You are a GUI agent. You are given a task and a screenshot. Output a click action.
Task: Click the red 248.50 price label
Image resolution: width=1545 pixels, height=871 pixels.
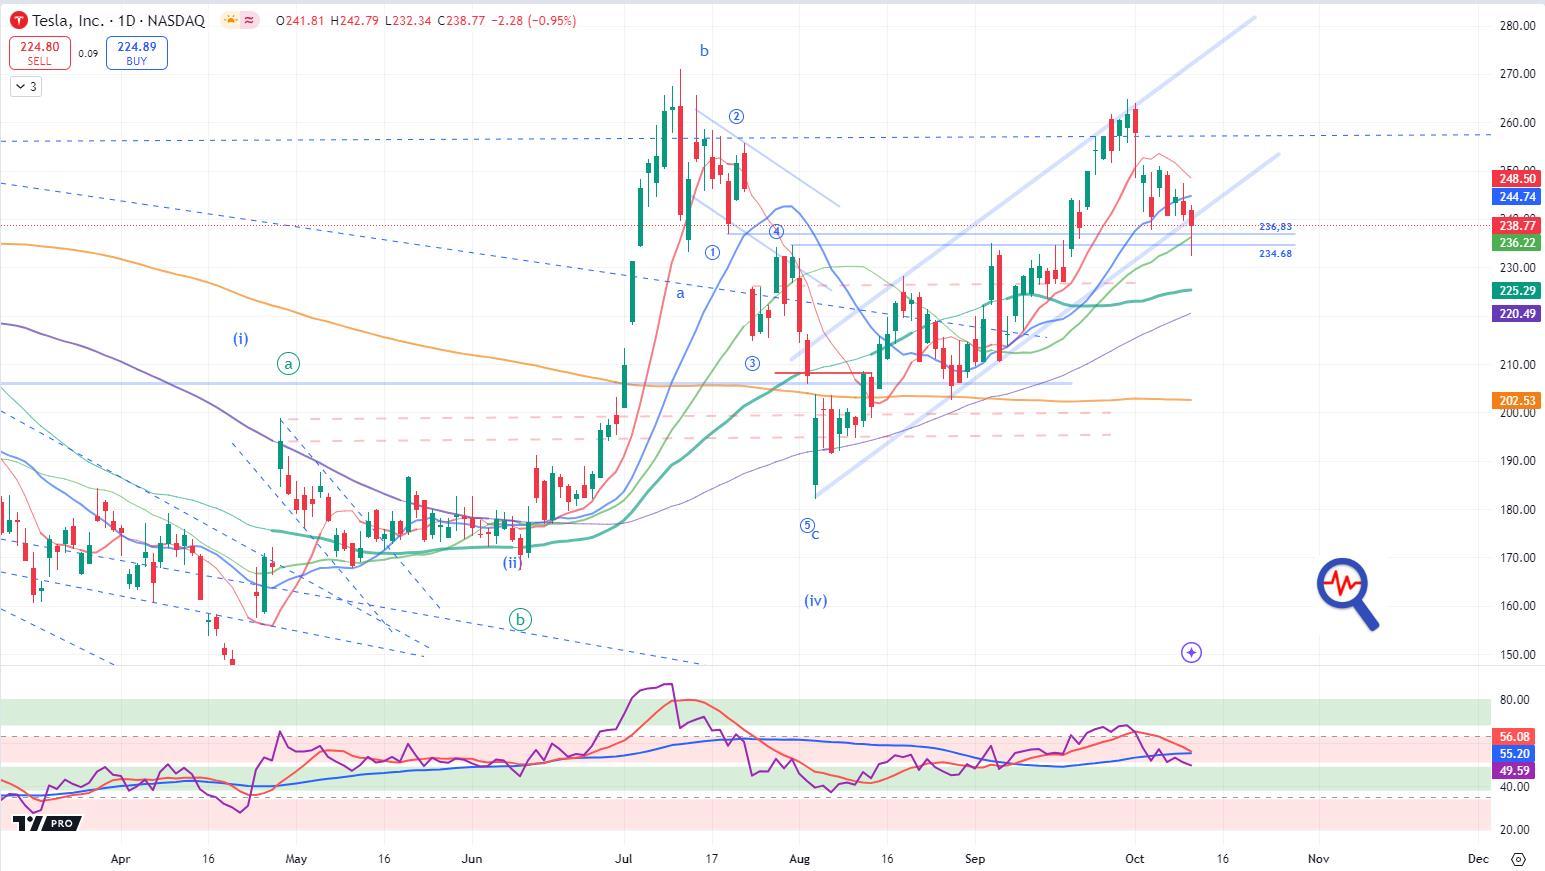point(1515,178)
